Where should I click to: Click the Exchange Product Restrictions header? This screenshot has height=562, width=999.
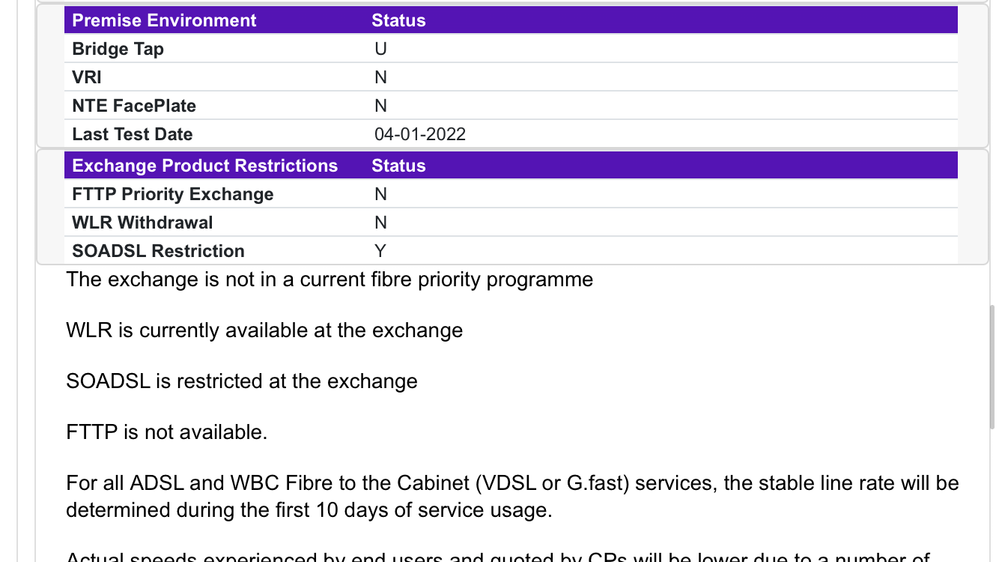click(205, 166)
